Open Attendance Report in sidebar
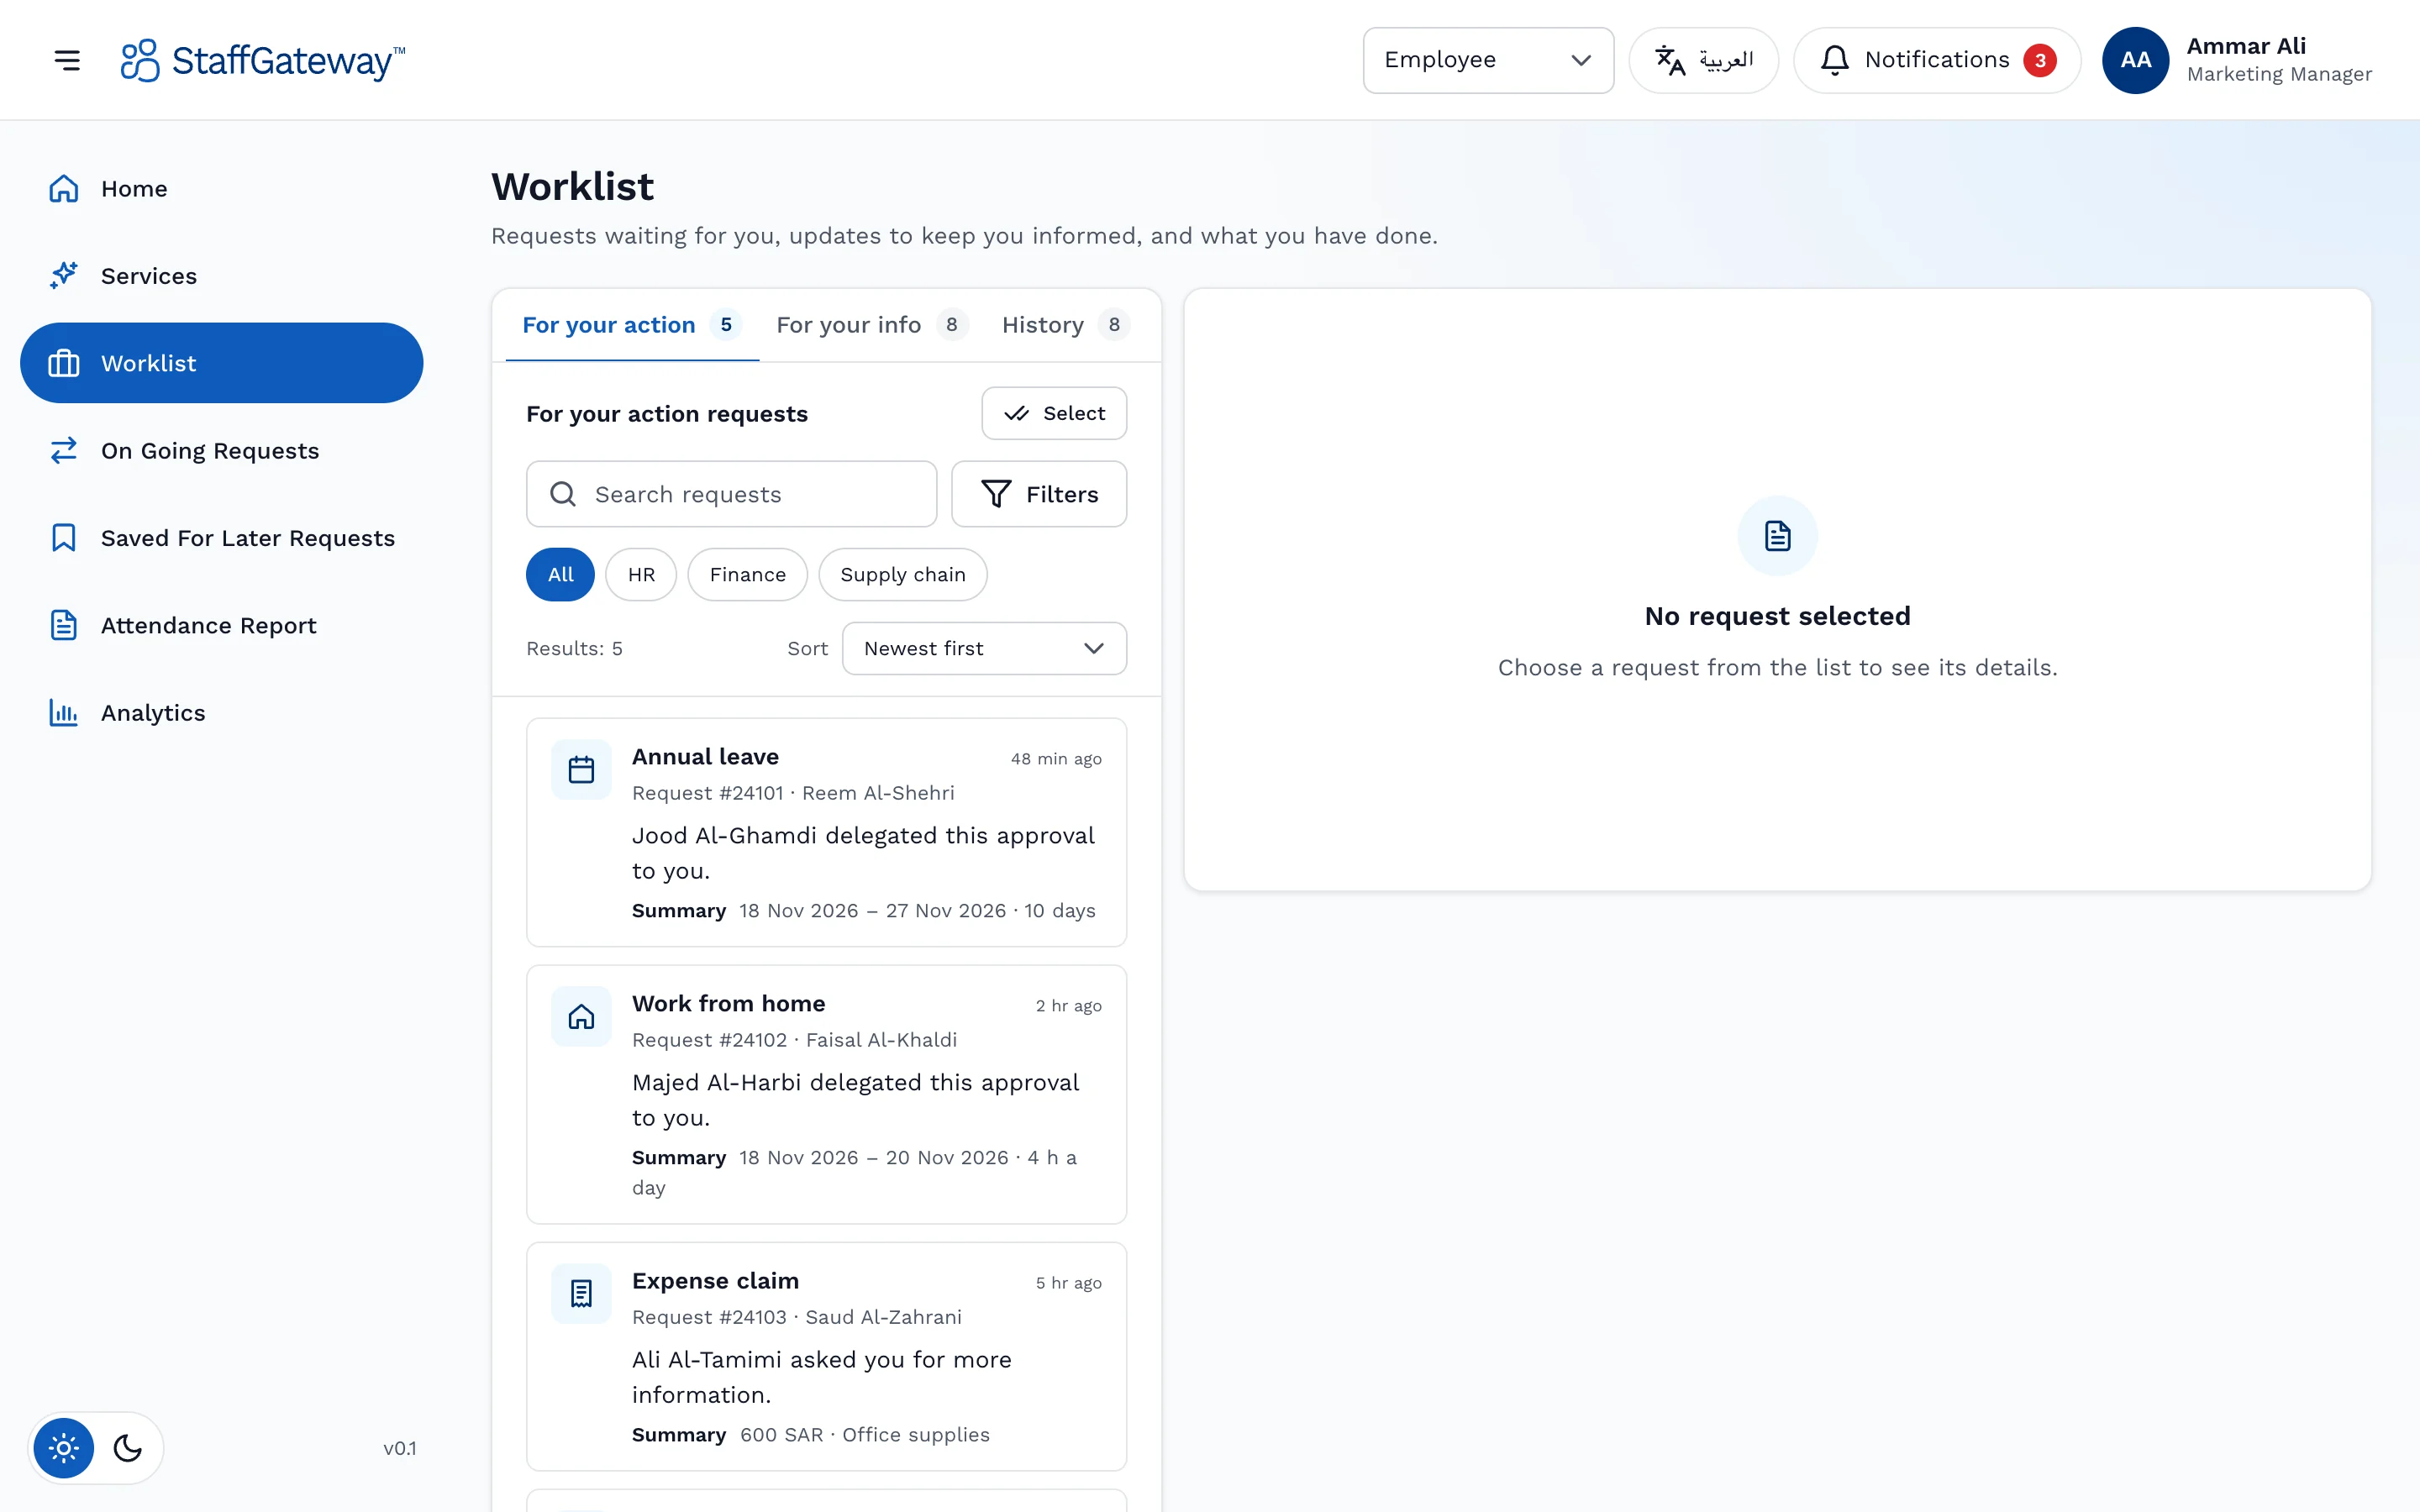 click(221, 625)
